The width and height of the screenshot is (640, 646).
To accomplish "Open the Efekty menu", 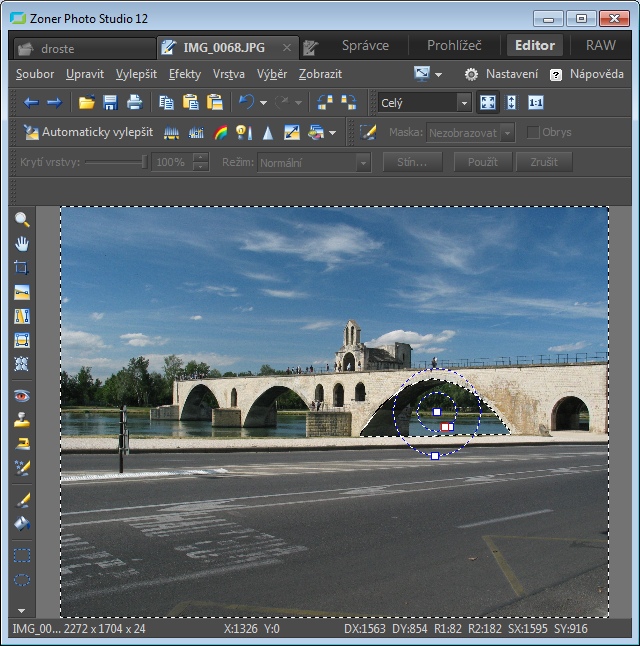I will coord(185,74).
